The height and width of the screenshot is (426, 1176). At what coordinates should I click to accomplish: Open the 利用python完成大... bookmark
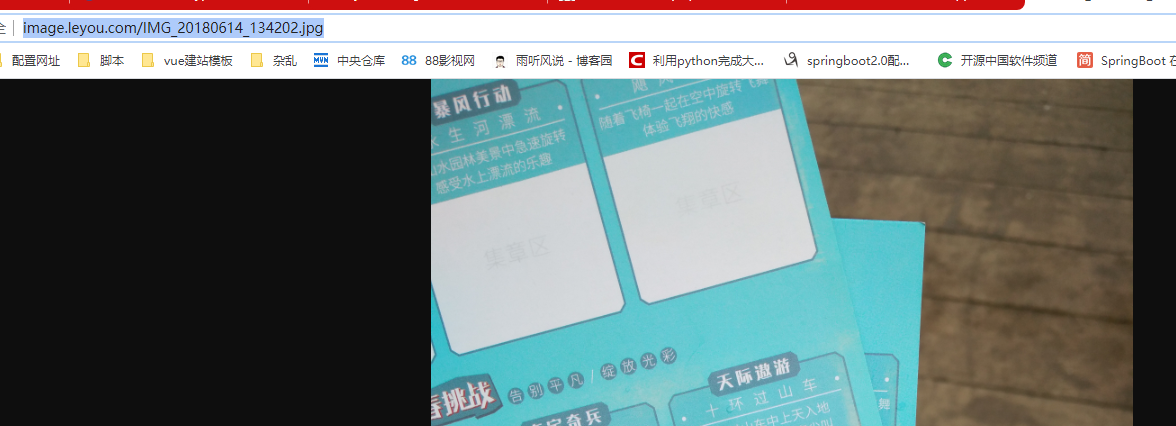click(697, 61)
